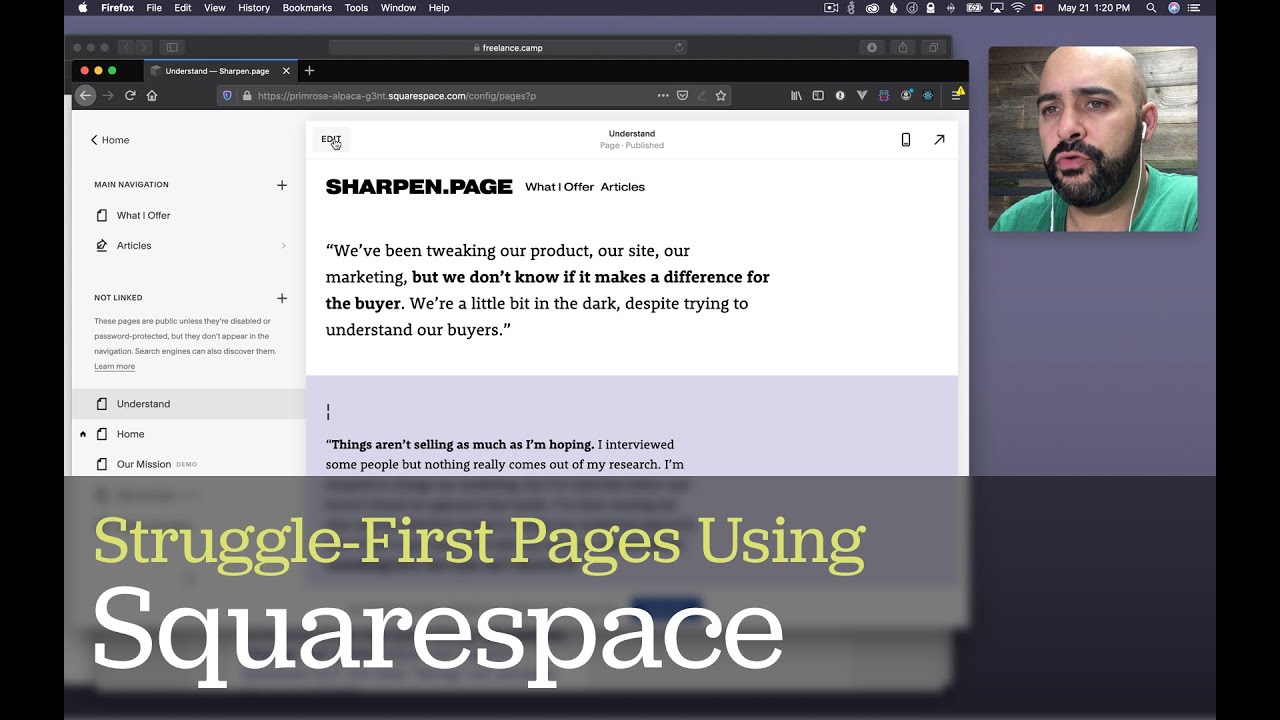1280x720 pixels.
Task: Click the site security padlock icon
Action: coord(246,96)
